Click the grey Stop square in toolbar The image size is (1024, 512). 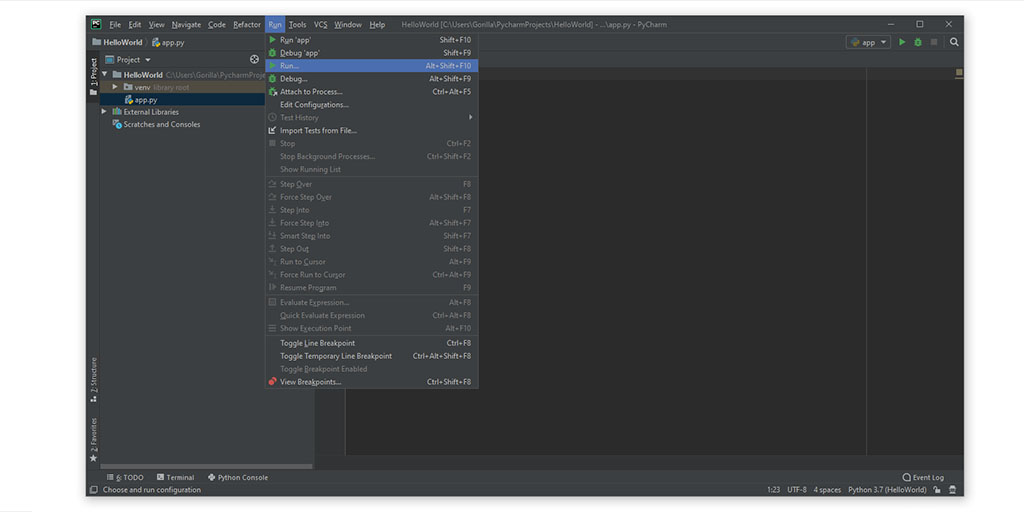point(934,42)
